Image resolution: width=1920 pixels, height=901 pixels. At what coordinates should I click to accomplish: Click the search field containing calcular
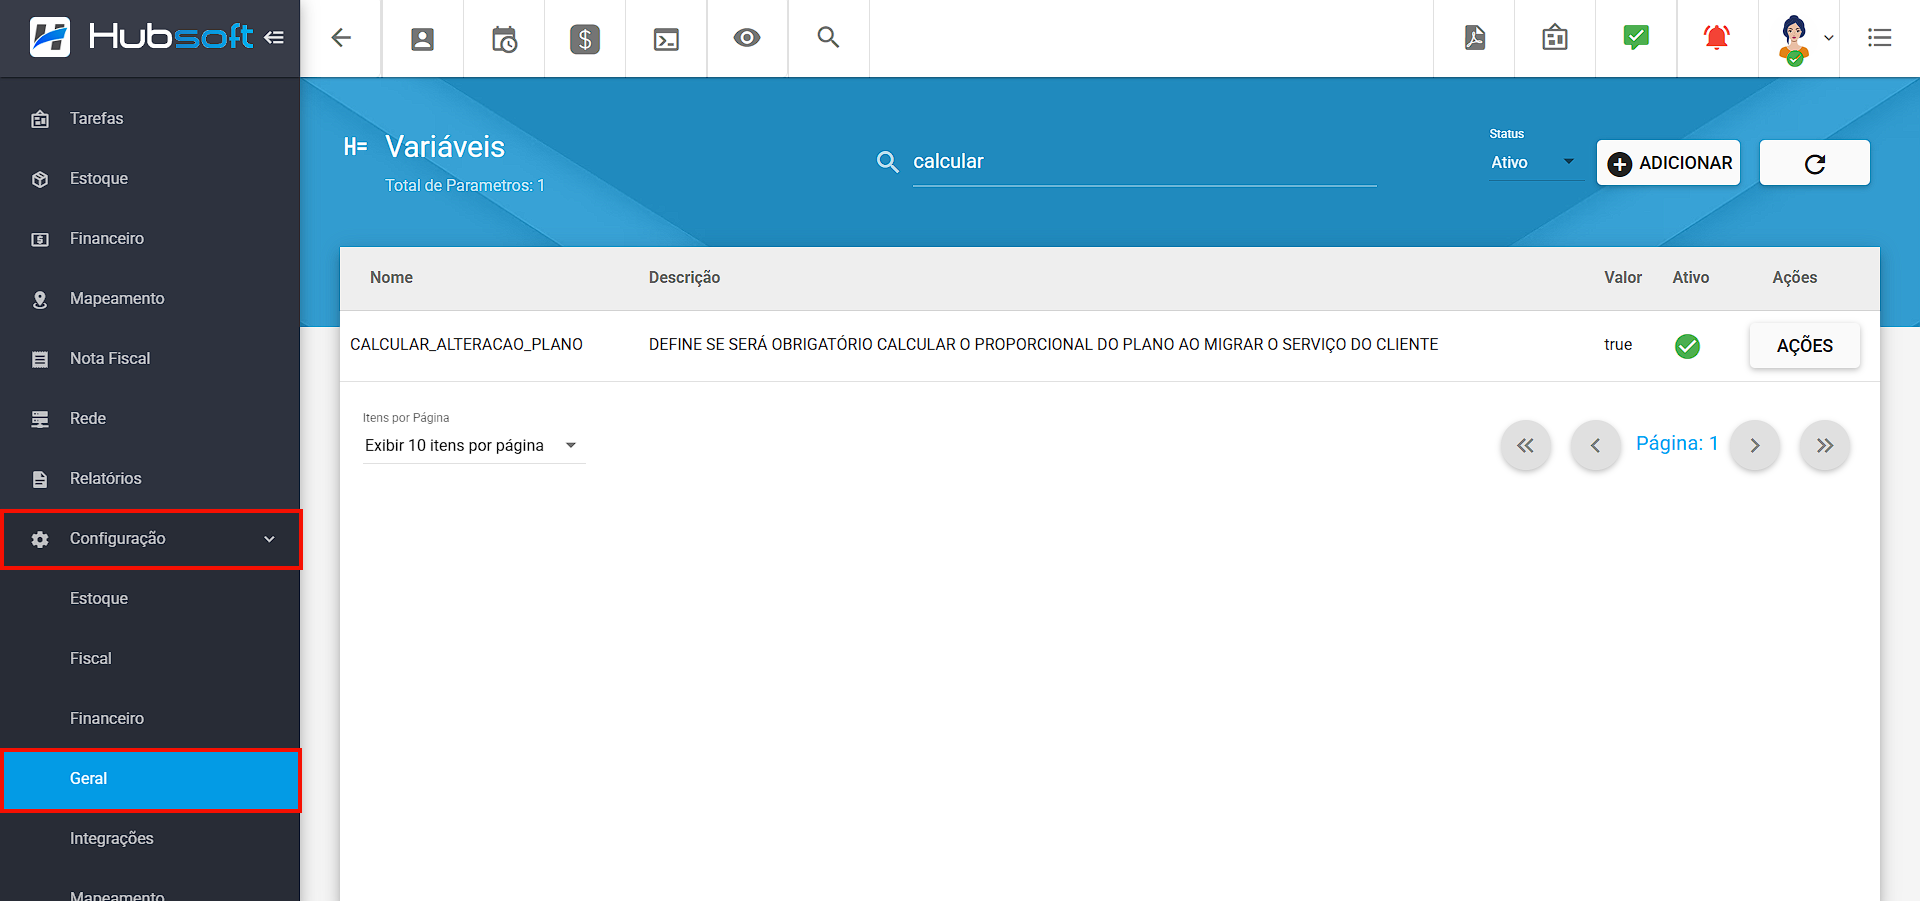1144,162
